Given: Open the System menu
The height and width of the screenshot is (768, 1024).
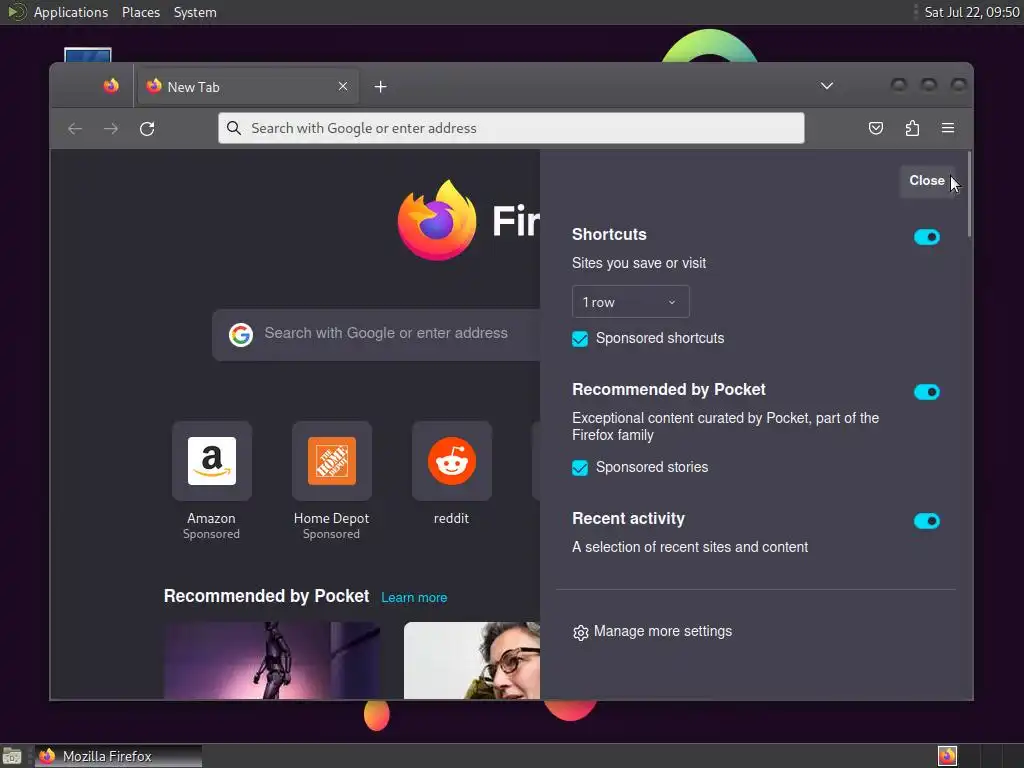Looking at the screenshot, I should click(195, 12).
